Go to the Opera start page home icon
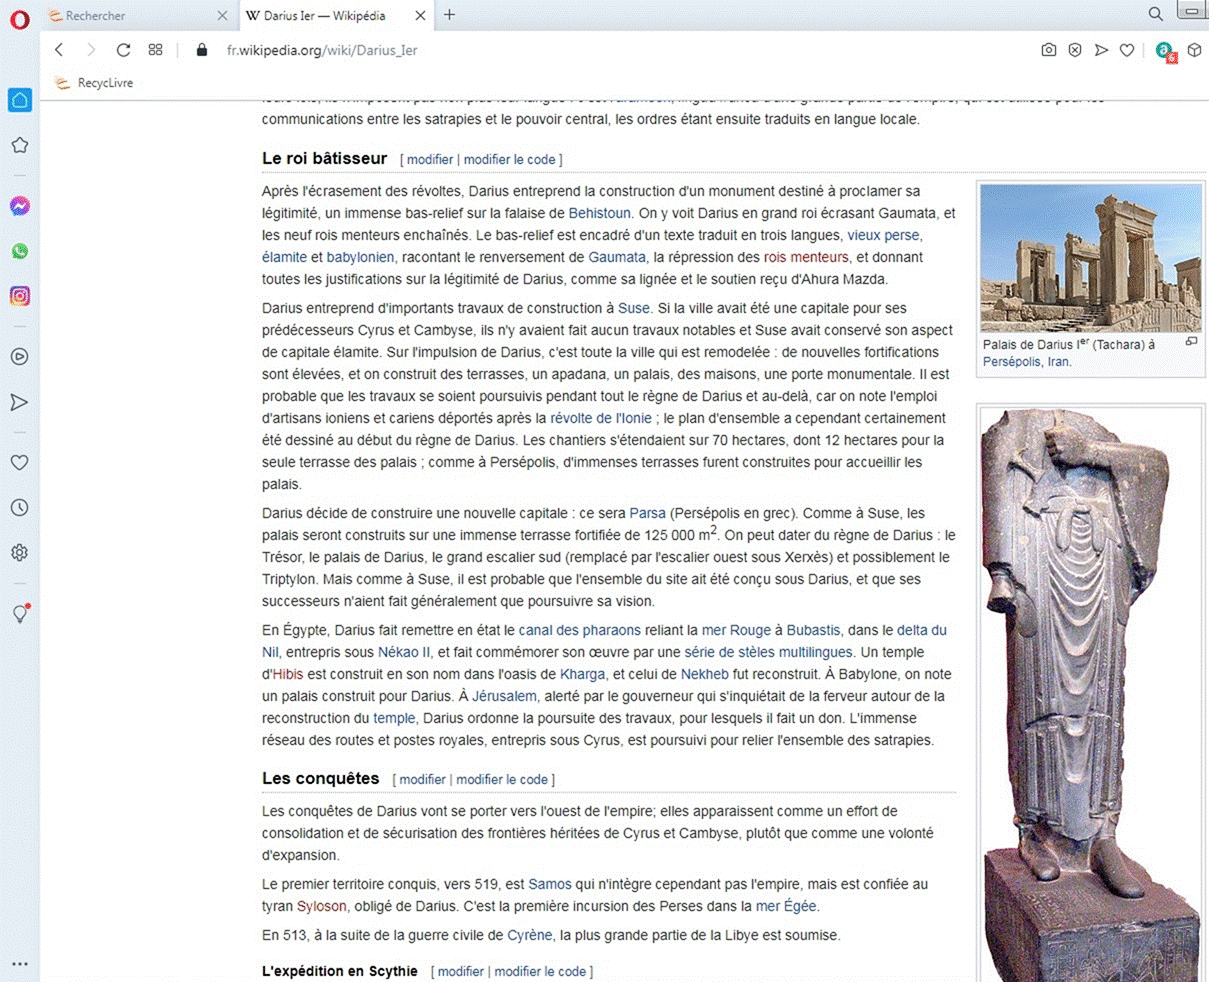The image size is (1209, 982). pyautogui.click(x=20, y=100)
